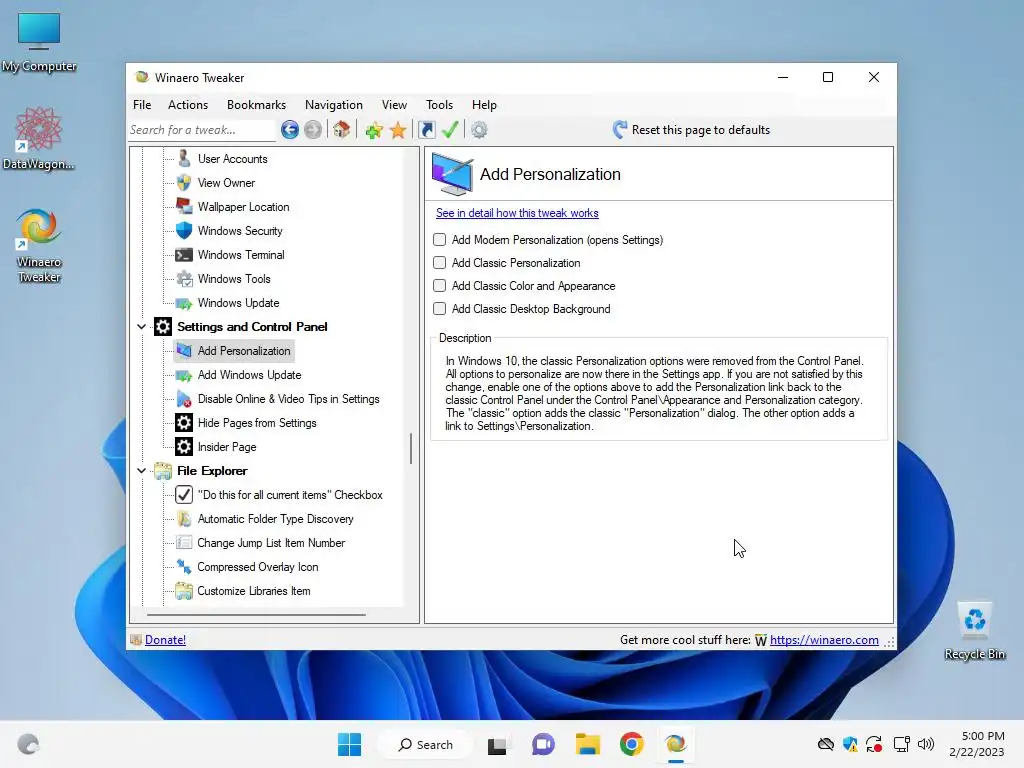Open the File menu

(142, 104)
